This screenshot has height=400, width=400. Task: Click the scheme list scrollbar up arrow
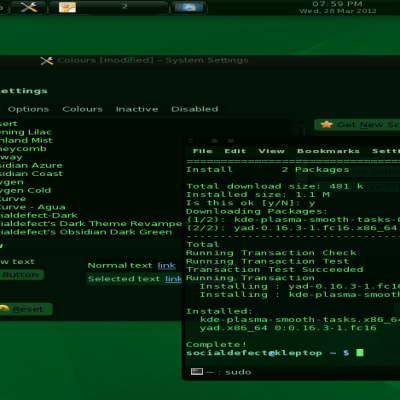pos(301,123)
